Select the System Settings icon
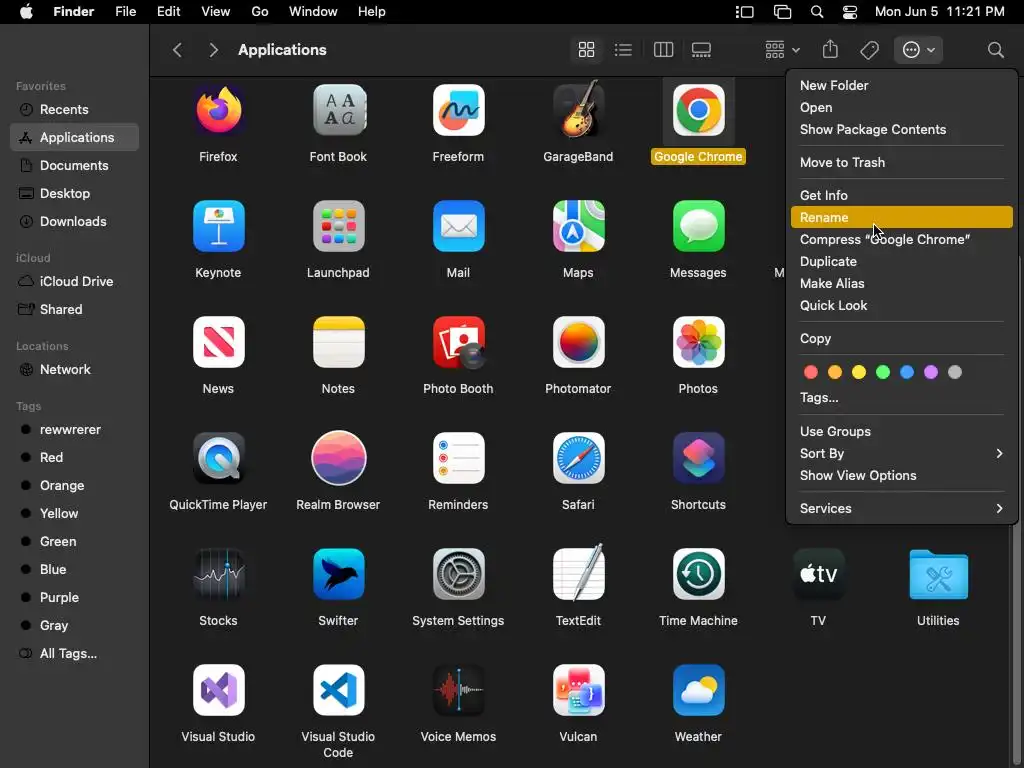Screen dimensions: 1024x768 pyautogui.click(x=458, y=574)
